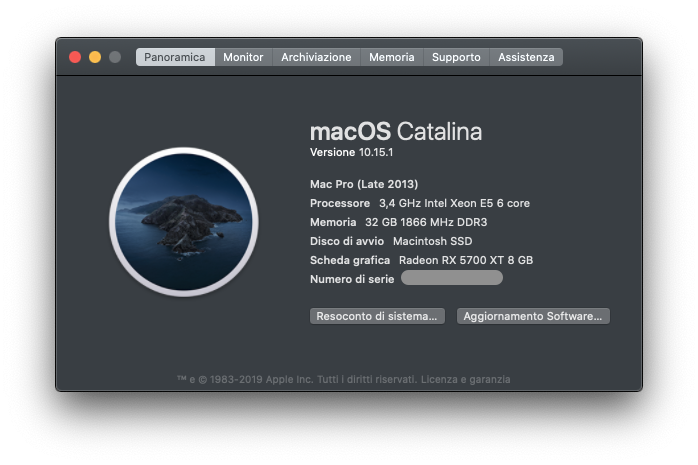Open the Supporto tab
This screenshot has height=465, width=698.
pos(456,57)
